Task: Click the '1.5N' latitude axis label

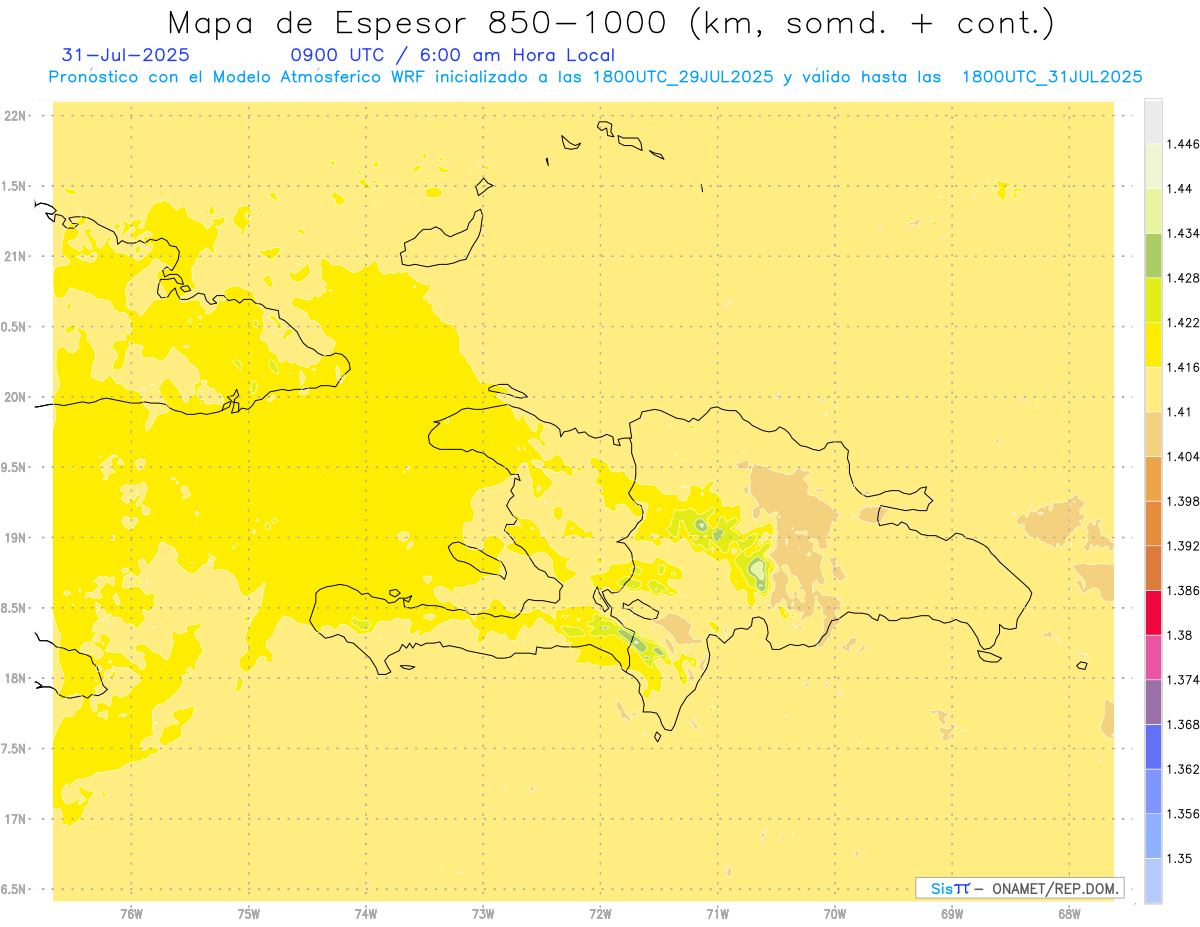Action: (x=15, y=186)
